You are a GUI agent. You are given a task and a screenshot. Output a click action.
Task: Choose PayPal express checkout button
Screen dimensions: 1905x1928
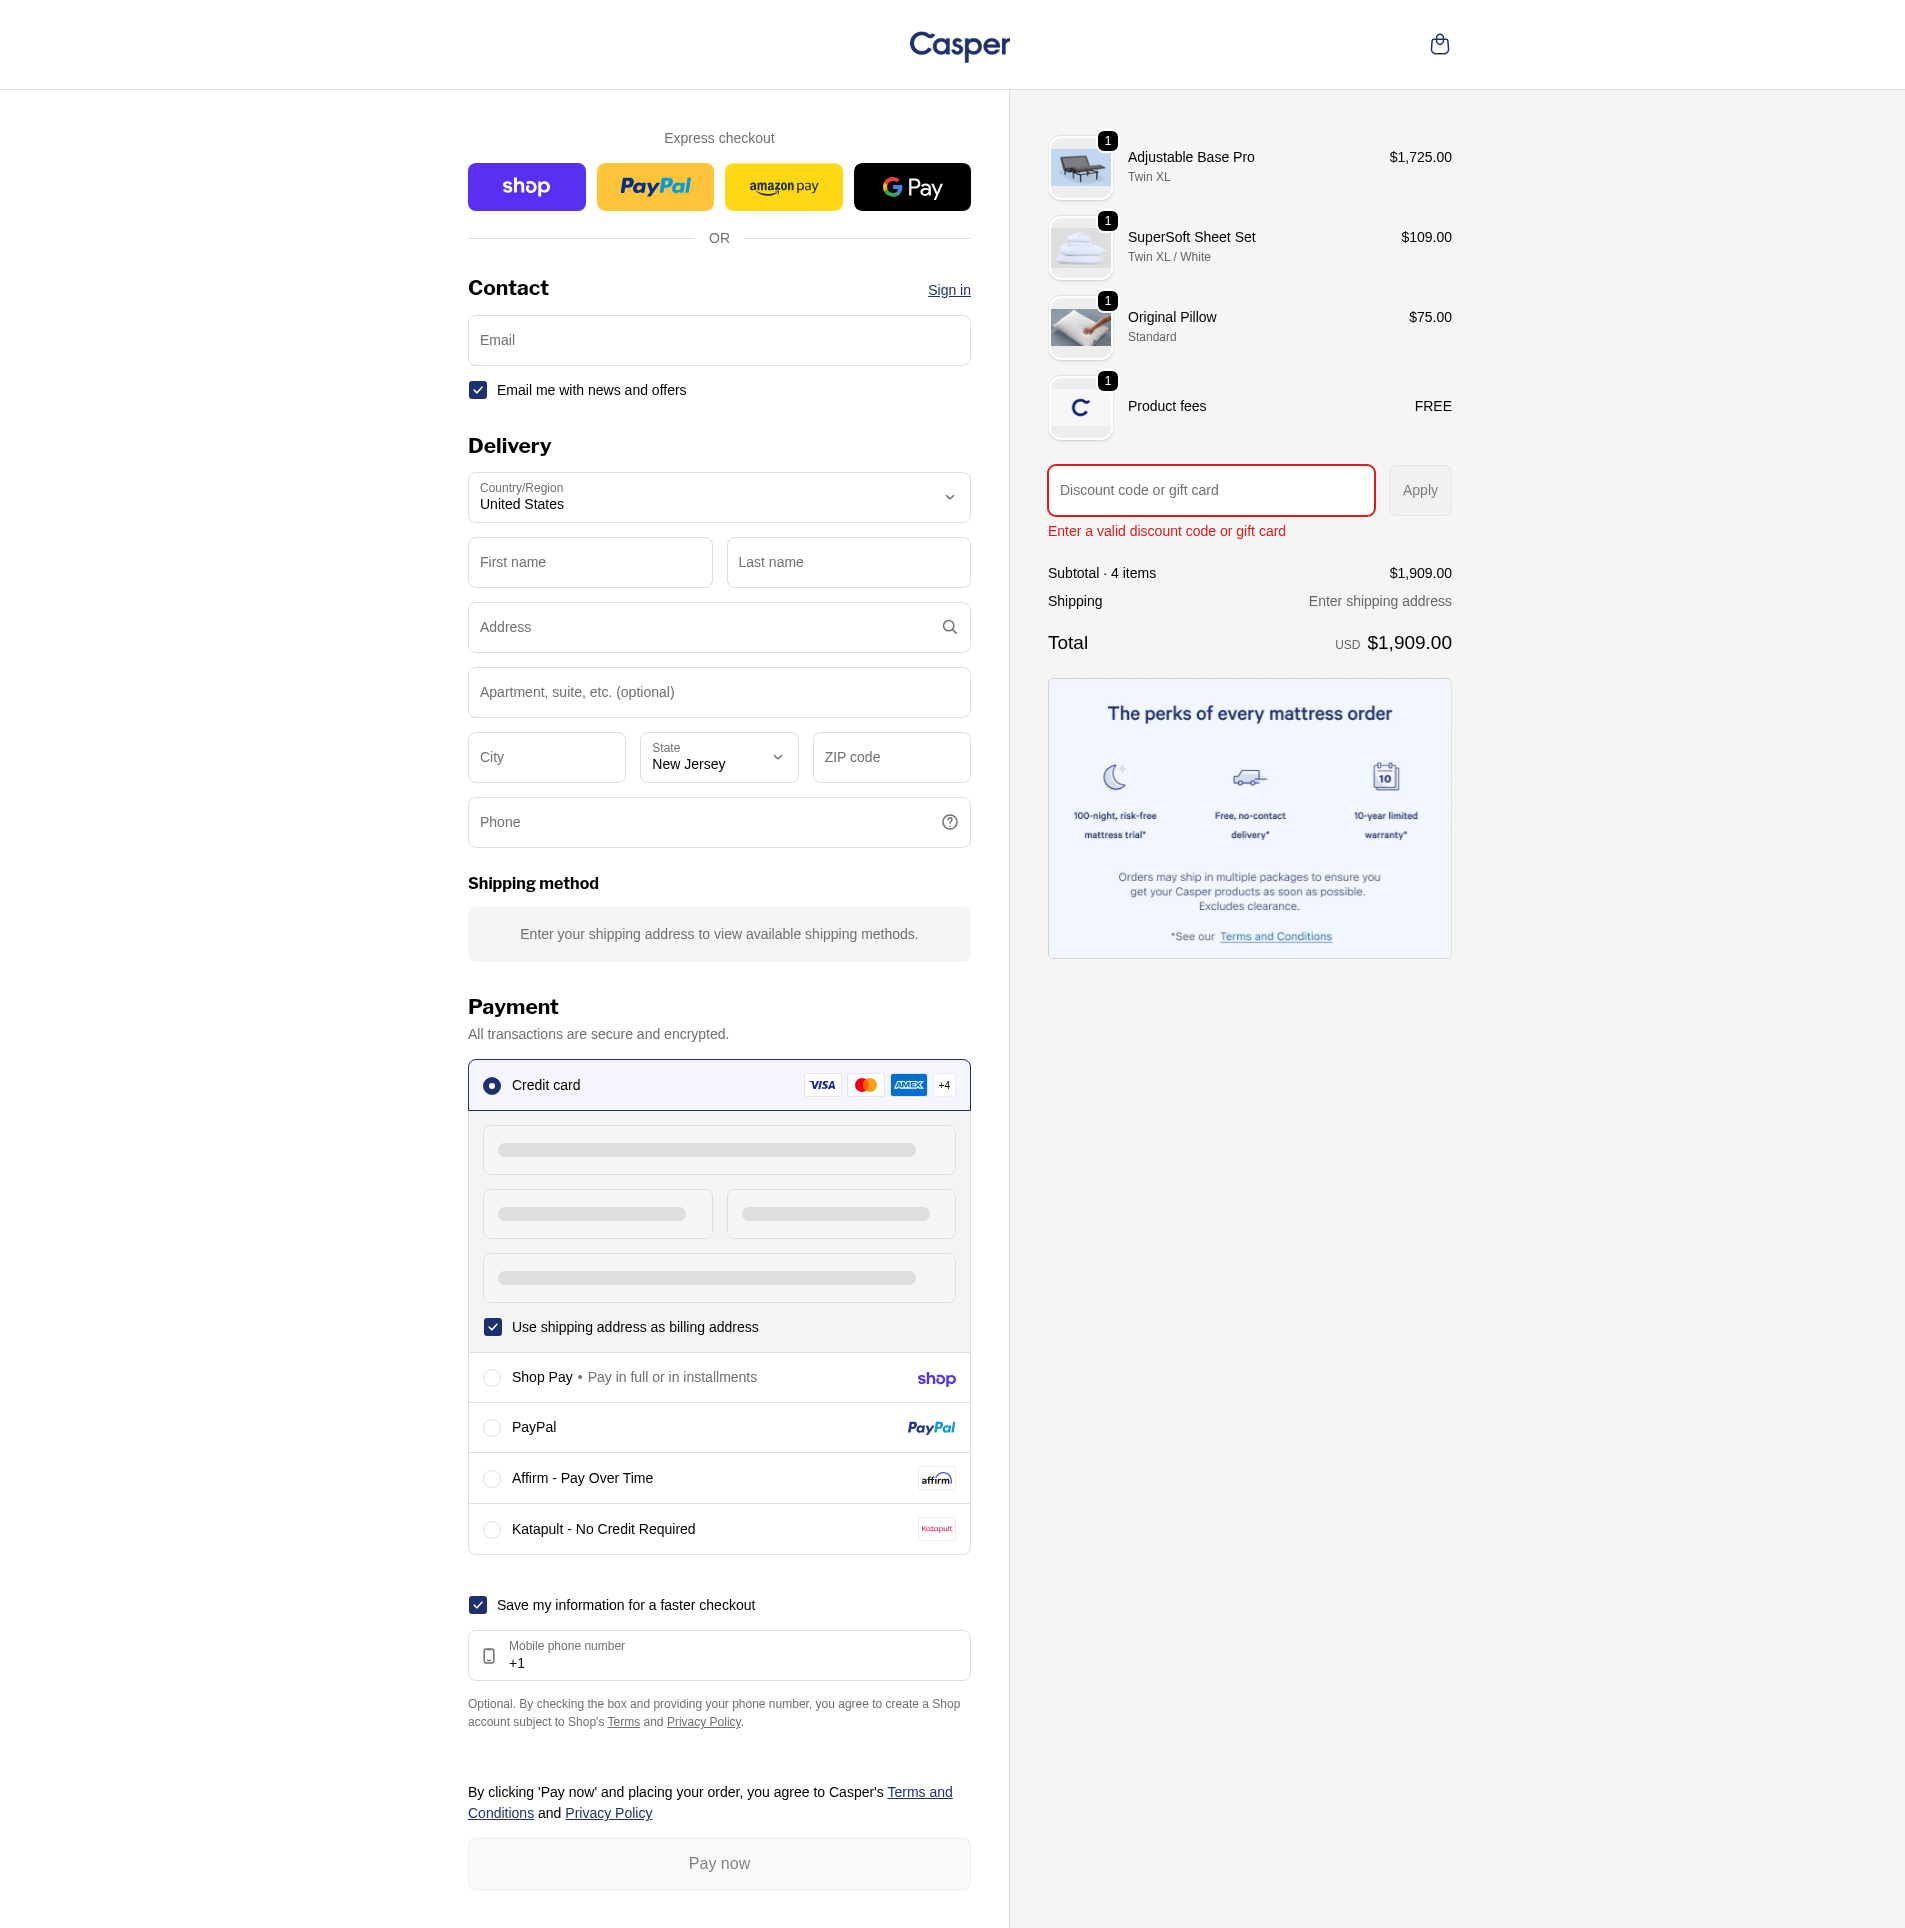click(655, 187)
